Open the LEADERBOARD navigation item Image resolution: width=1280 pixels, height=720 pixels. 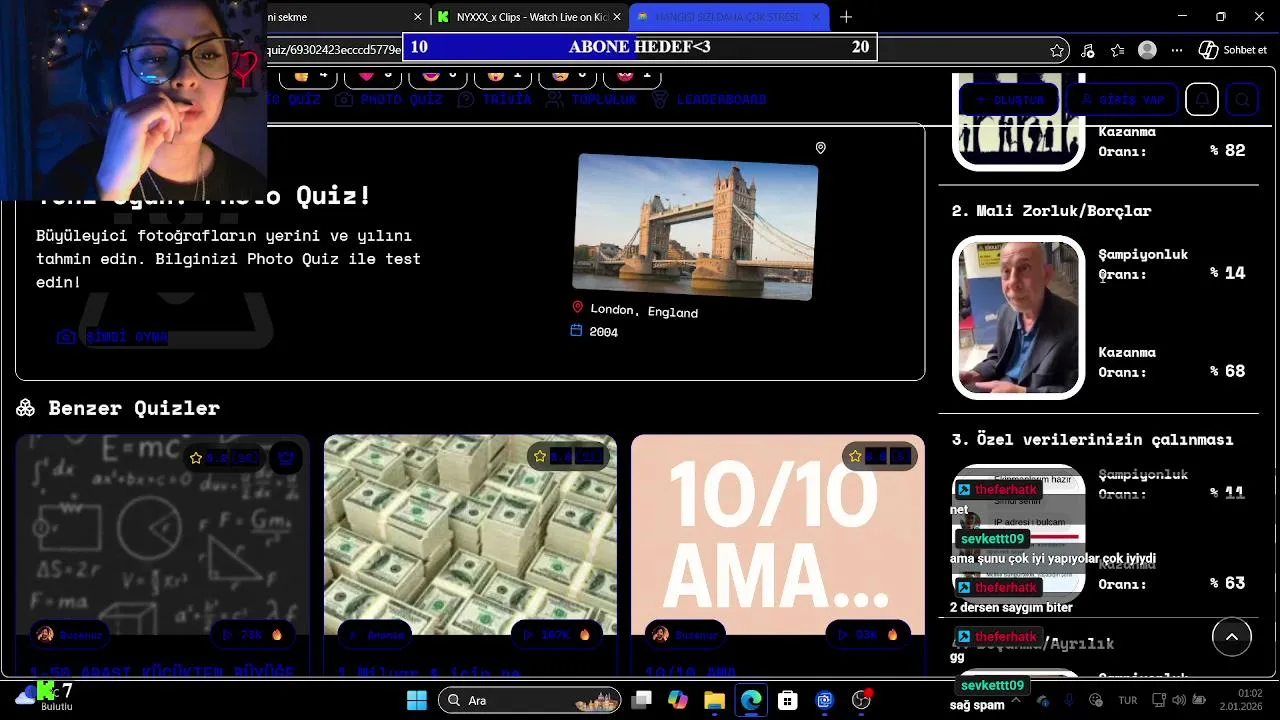click(709, 99)
